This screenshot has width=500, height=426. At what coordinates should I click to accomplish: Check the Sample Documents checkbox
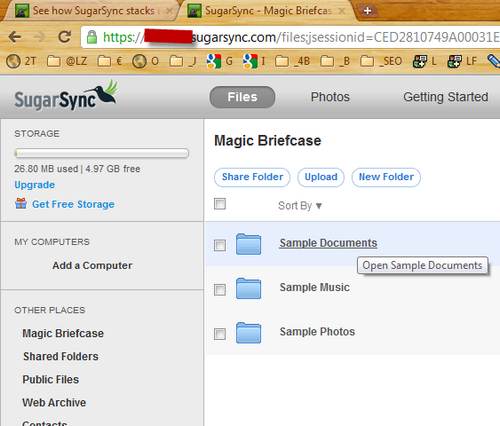(220, 245)
